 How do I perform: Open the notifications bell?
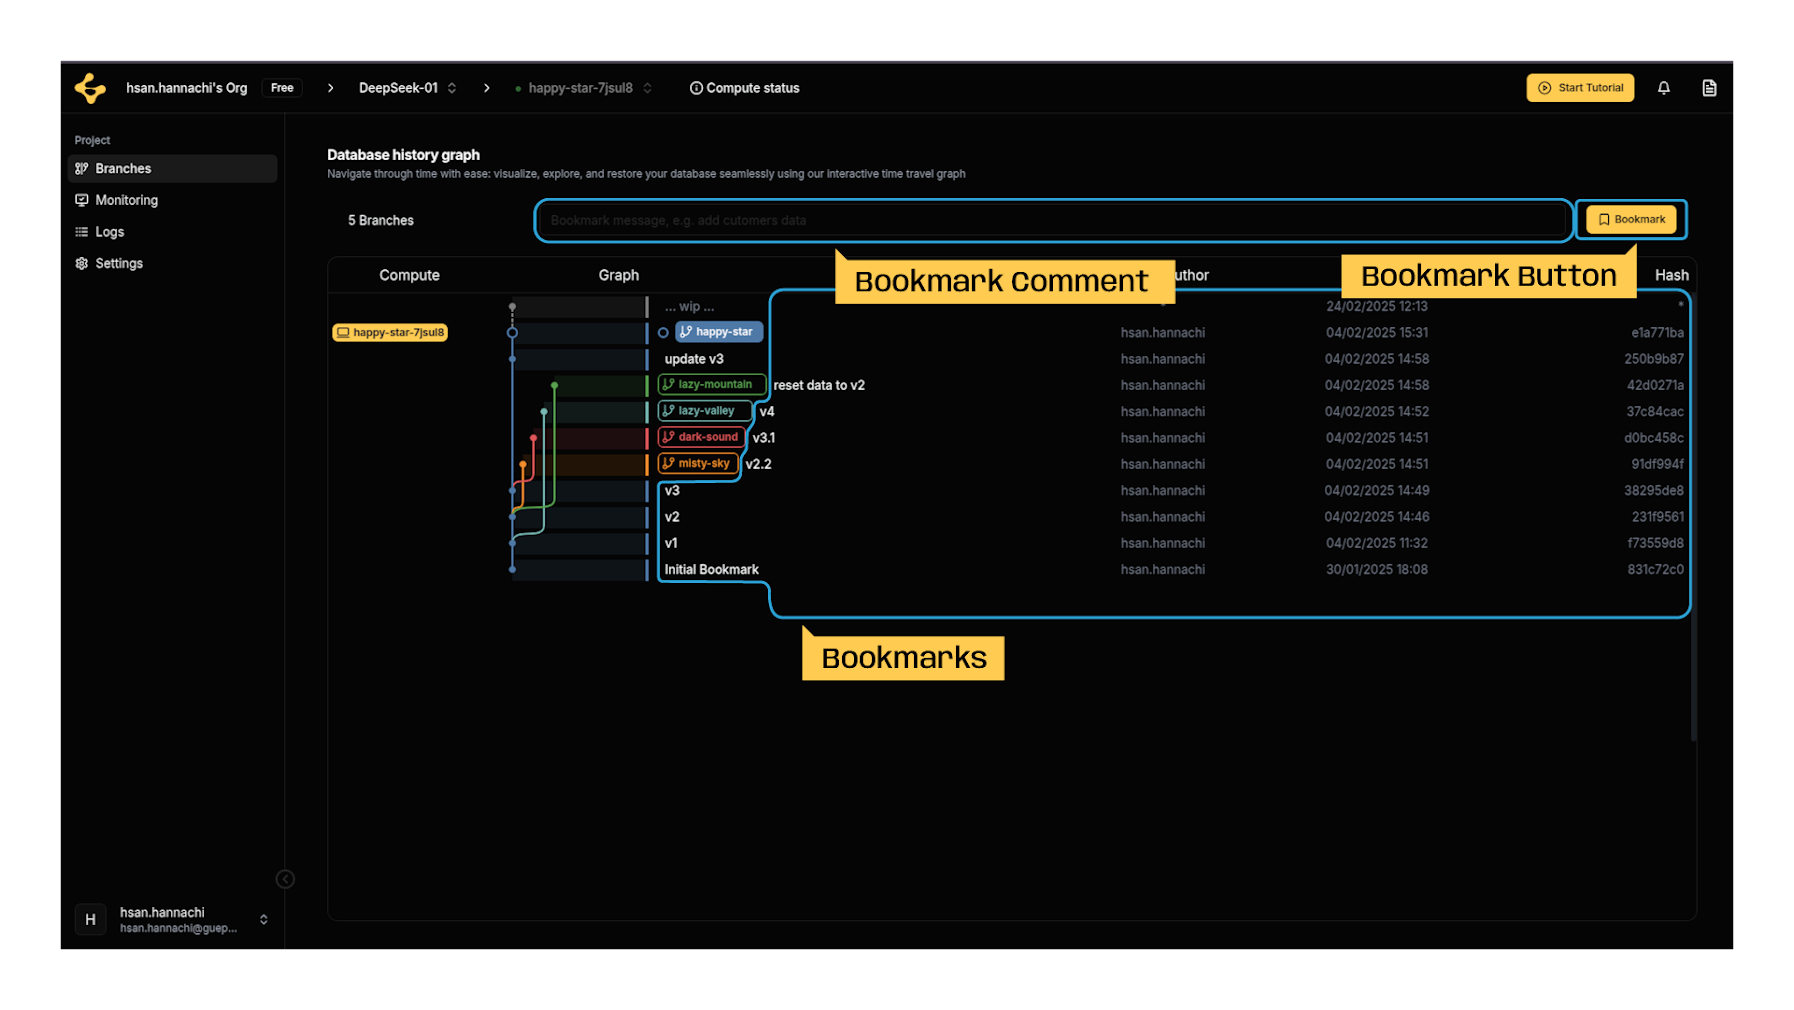pyautogui.click(x=1664, y=88)
